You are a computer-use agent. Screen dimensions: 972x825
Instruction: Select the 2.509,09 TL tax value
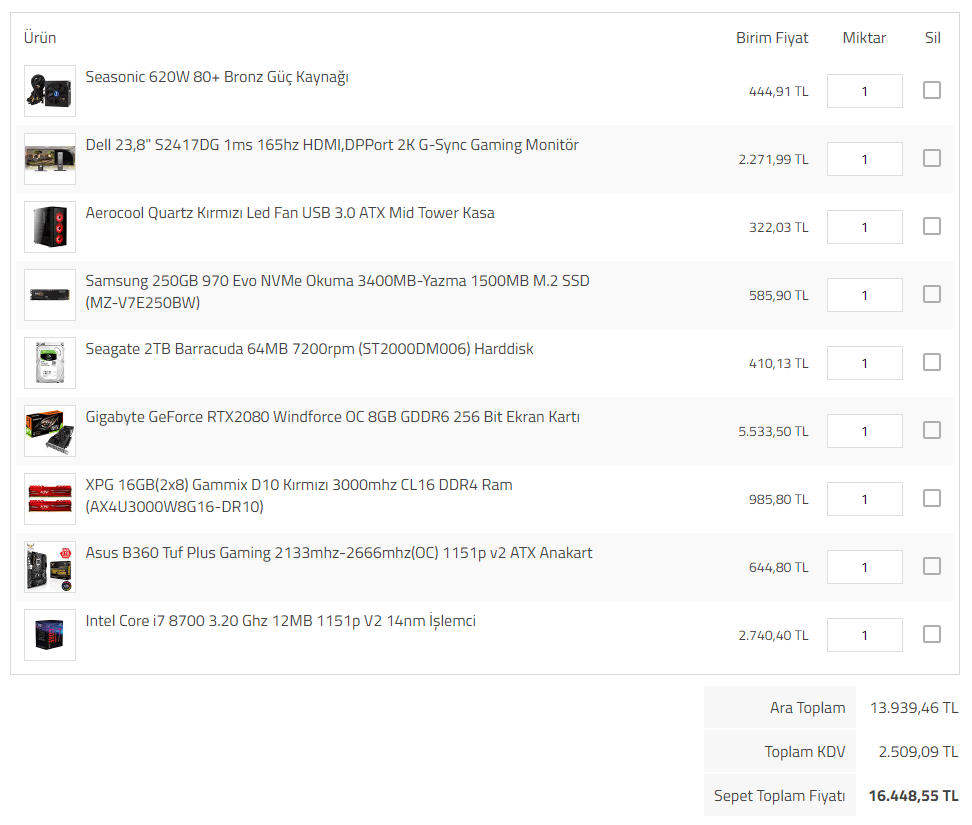(918, 752)
